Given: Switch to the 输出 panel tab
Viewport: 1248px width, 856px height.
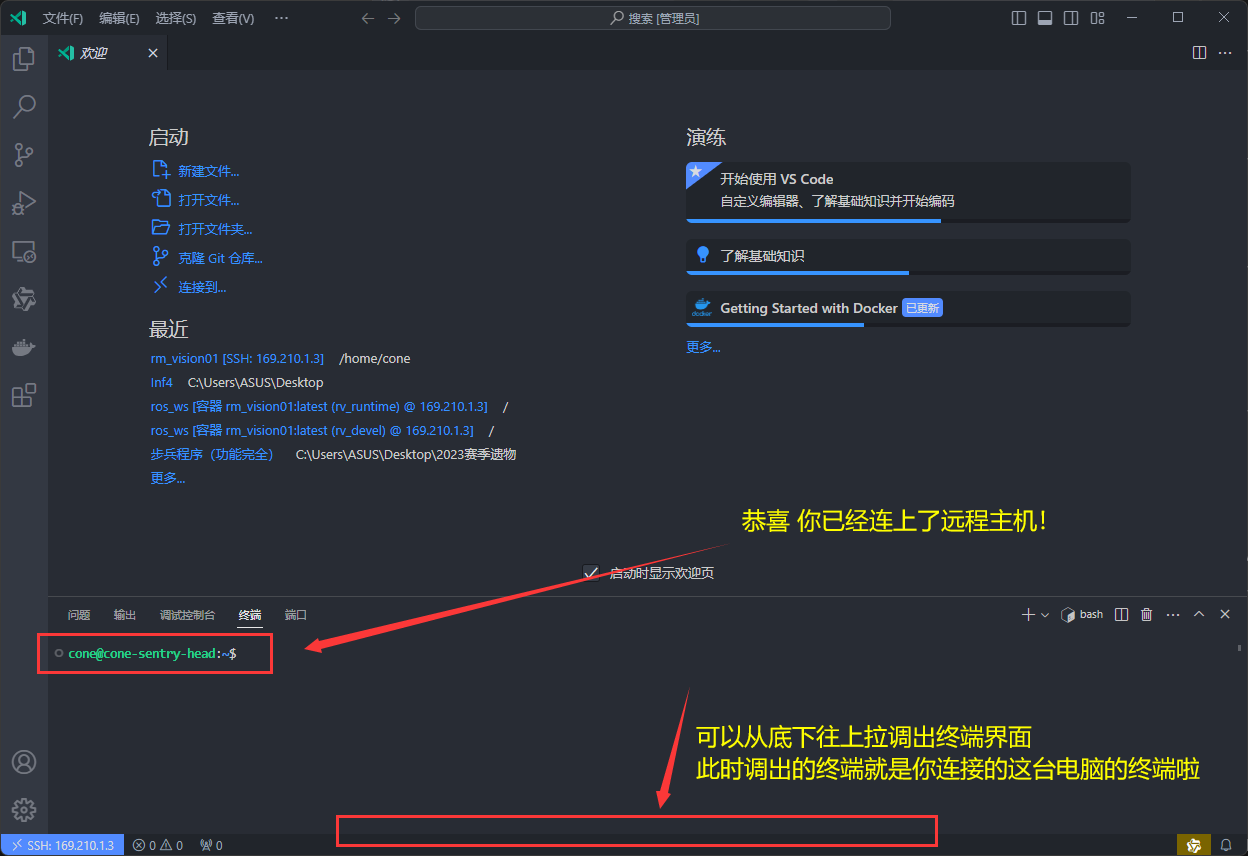Looking at the screenshot, I should (x=125, y=614).
